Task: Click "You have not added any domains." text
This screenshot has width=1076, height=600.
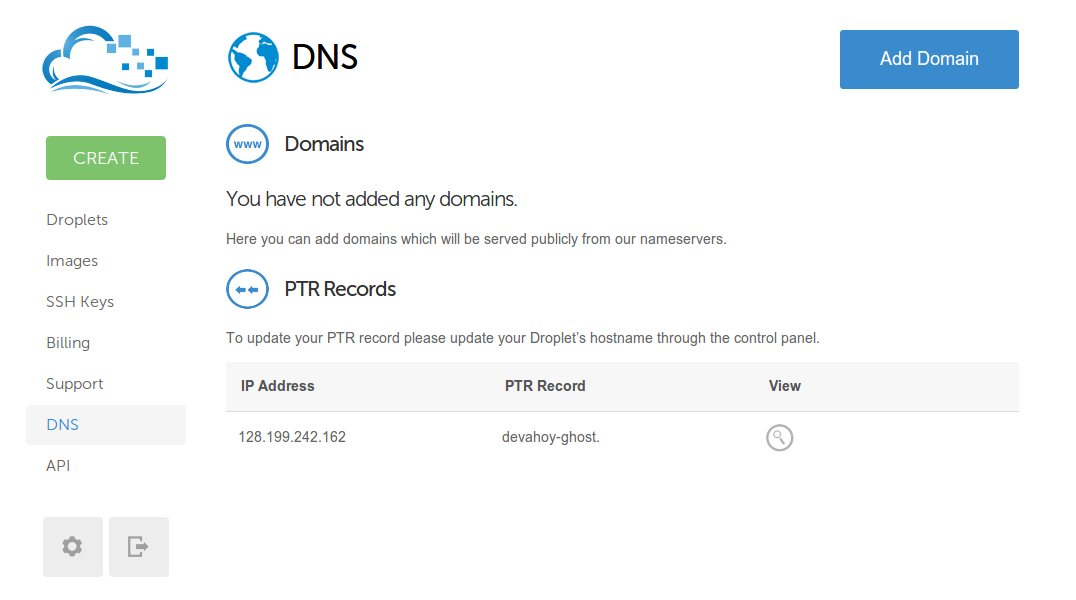Action: click(371, 199)
